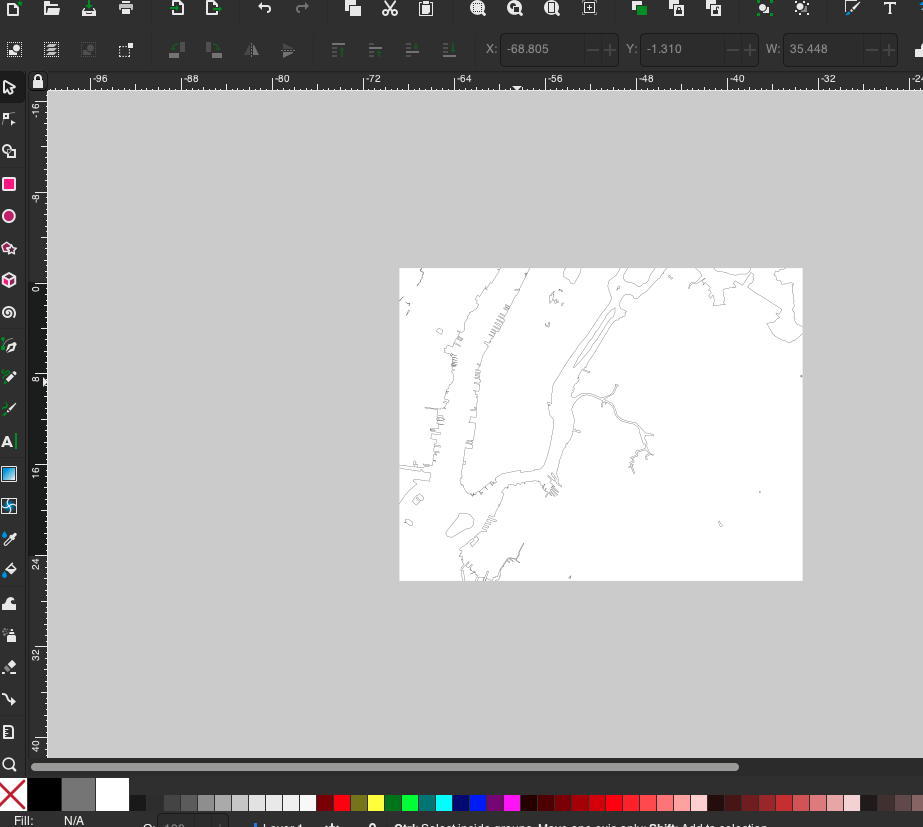Create a new document with the New icon
923x827 pixels.
point(14,8)
